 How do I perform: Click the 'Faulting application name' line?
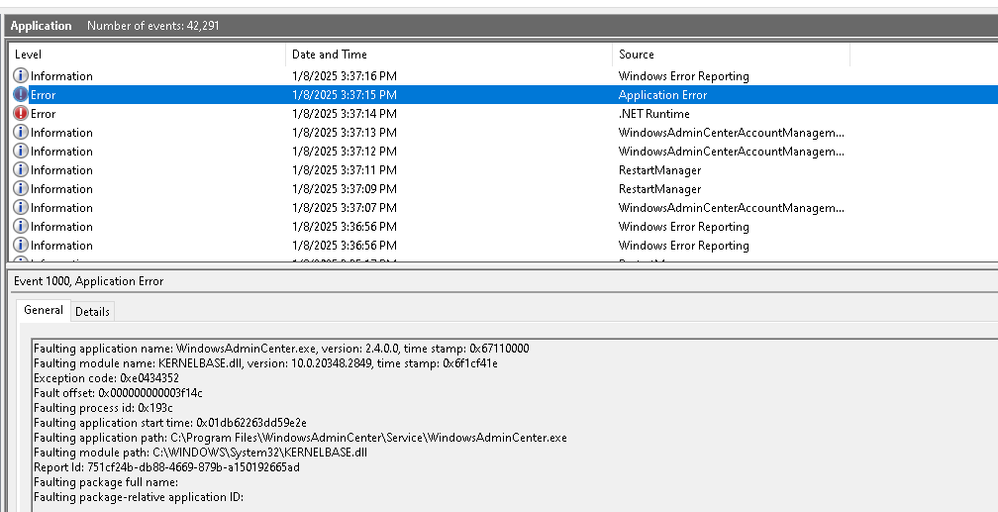[281, 348]
